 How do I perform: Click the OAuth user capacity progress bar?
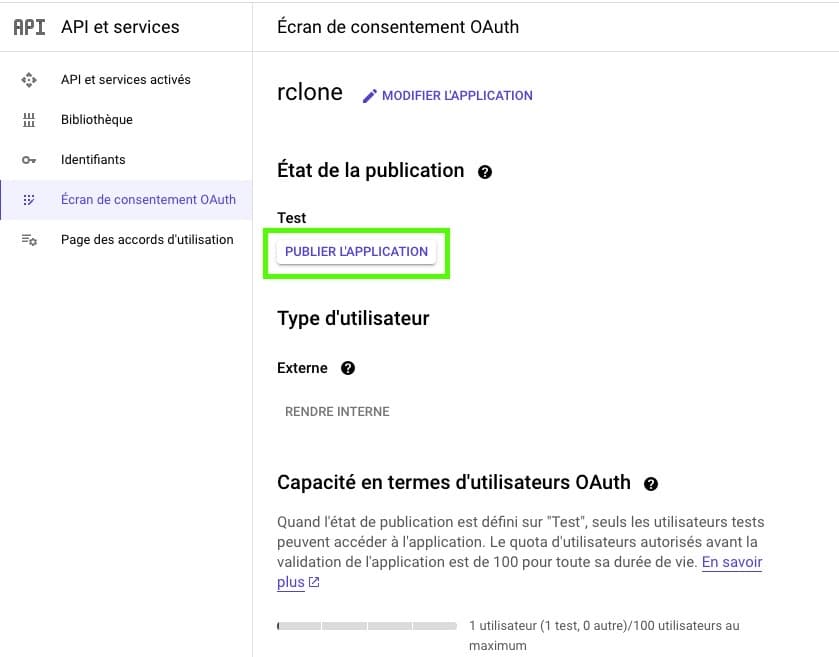click(x=367, y=626)
